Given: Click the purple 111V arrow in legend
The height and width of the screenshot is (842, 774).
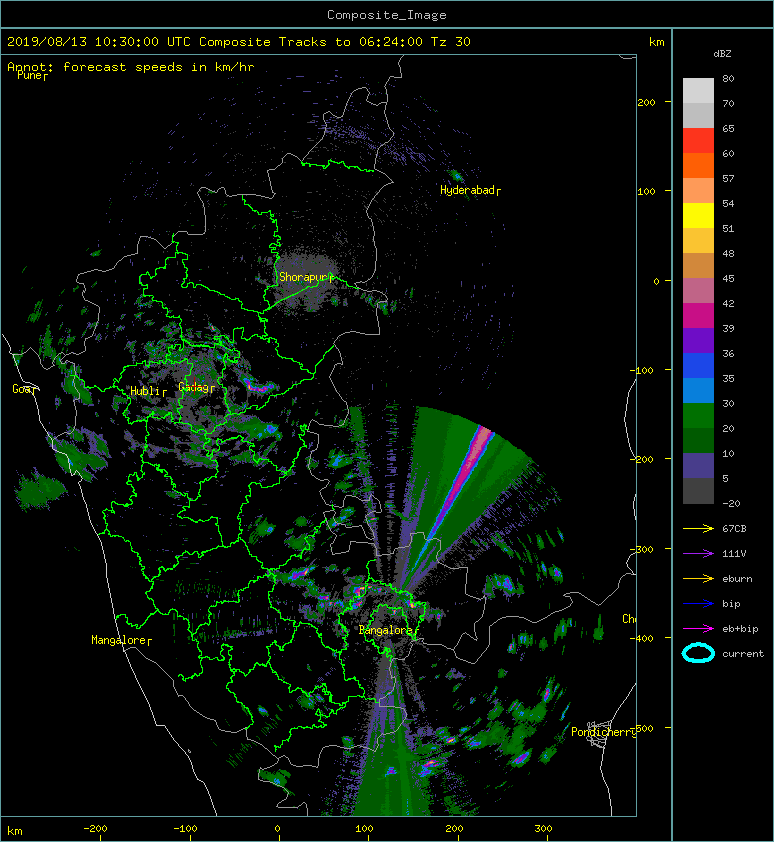Looking at the screenshot, I should [698, 554].
